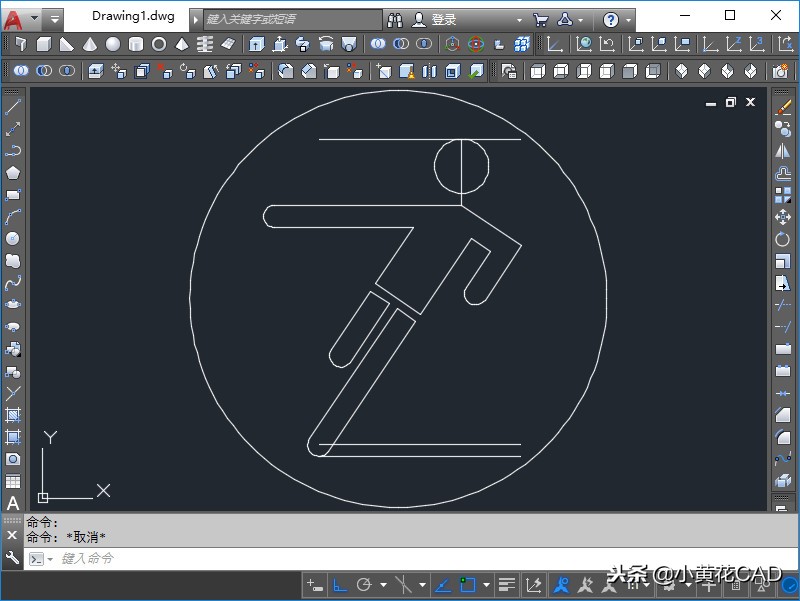Viewport: 800px width, 601px height.
Task: Choose the Multiline Text tool
Action: tap(13, 503)
